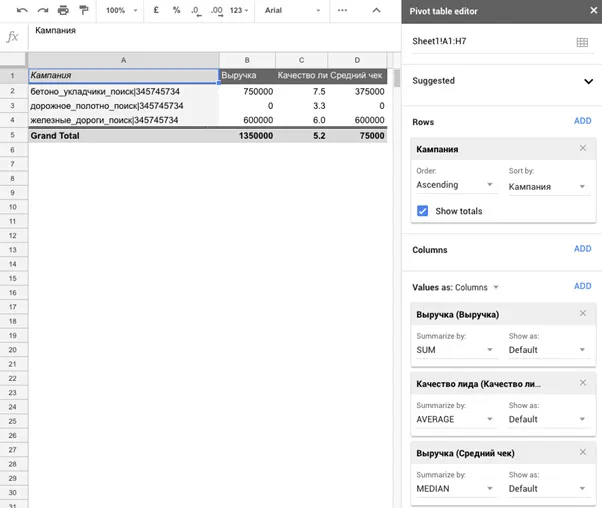Edit the Sheet1!A1:H7 data range field
The height and width of the screenshot is (508, 602).
(491, 41)
